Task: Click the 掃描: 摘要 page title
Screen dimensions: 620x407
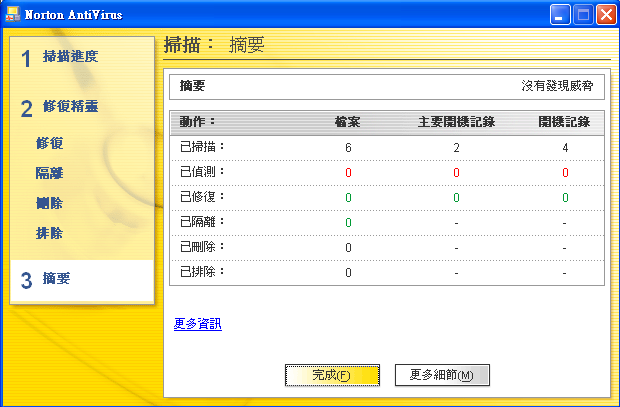Action: [x=214, y=45]
